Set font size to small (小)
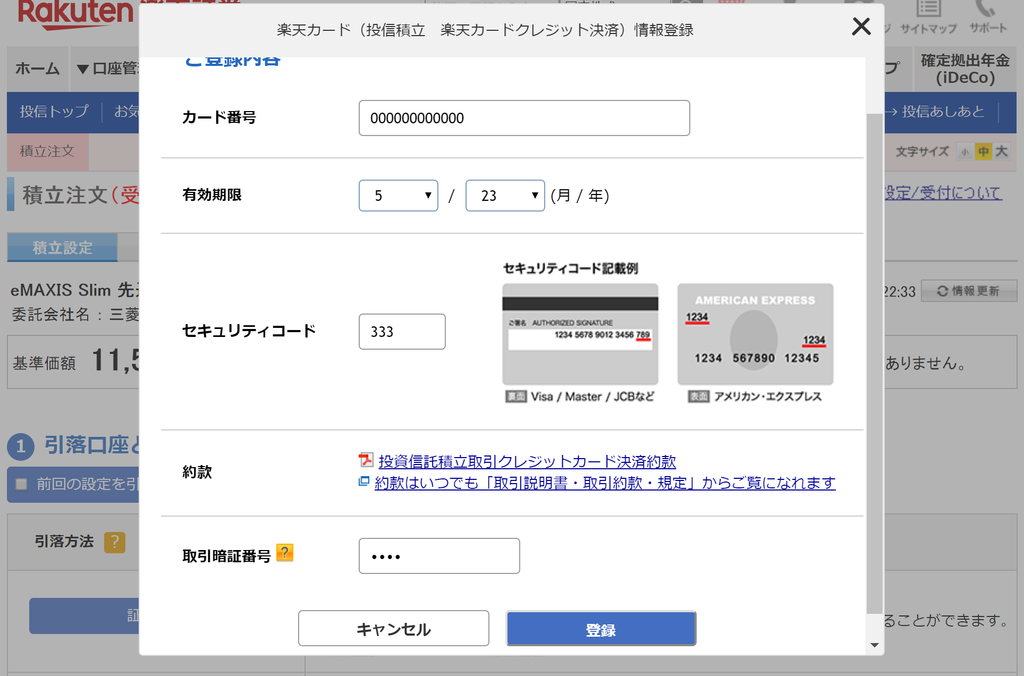 pos(965,152)
